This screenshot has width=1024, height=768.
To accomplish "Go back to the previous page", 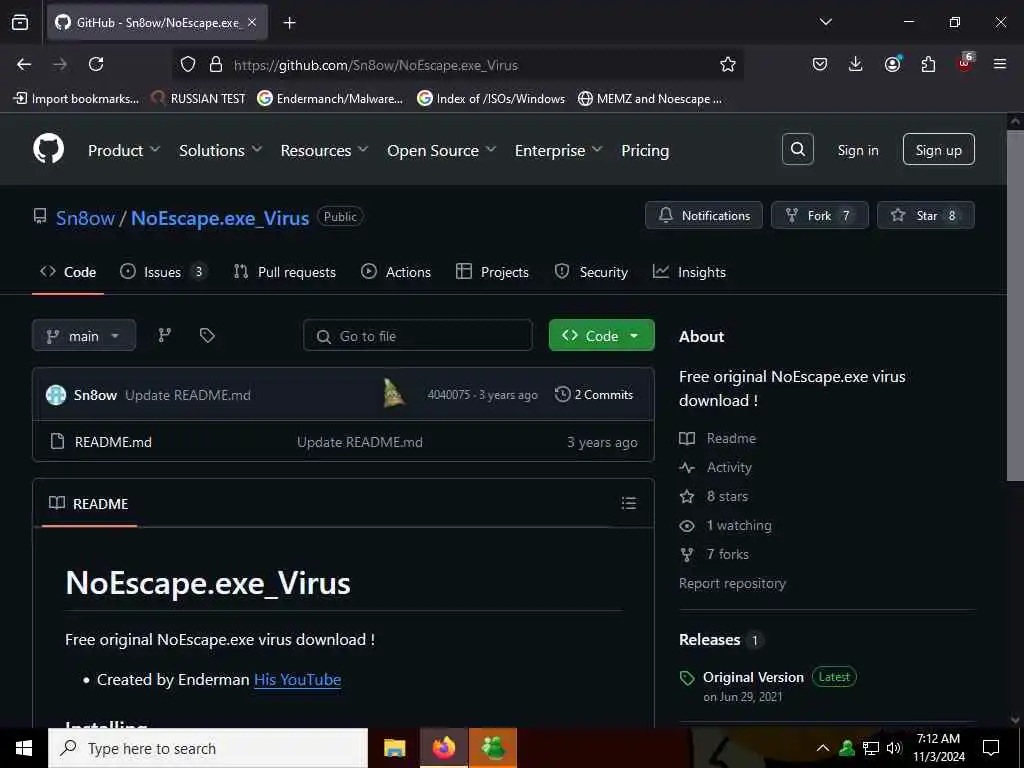I will [x=24, y=64].
